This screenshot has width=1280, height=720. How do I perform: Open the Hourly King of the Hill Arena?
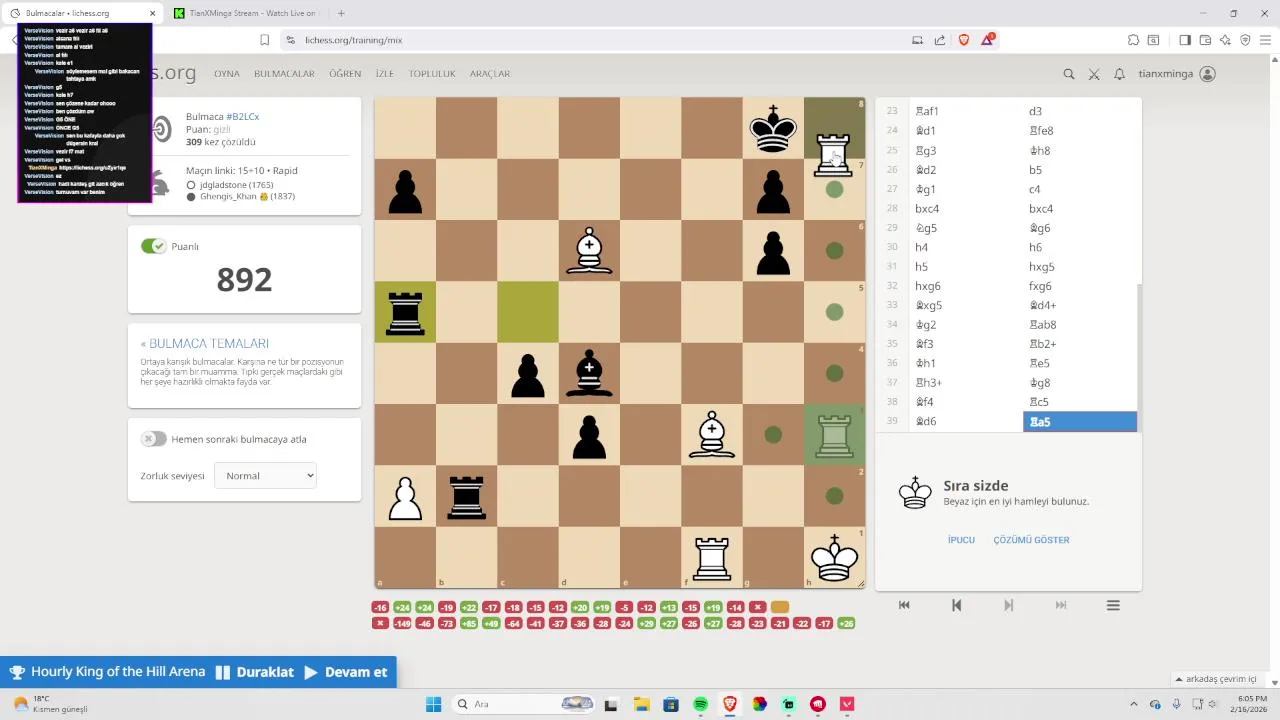[x=108, y=672]
